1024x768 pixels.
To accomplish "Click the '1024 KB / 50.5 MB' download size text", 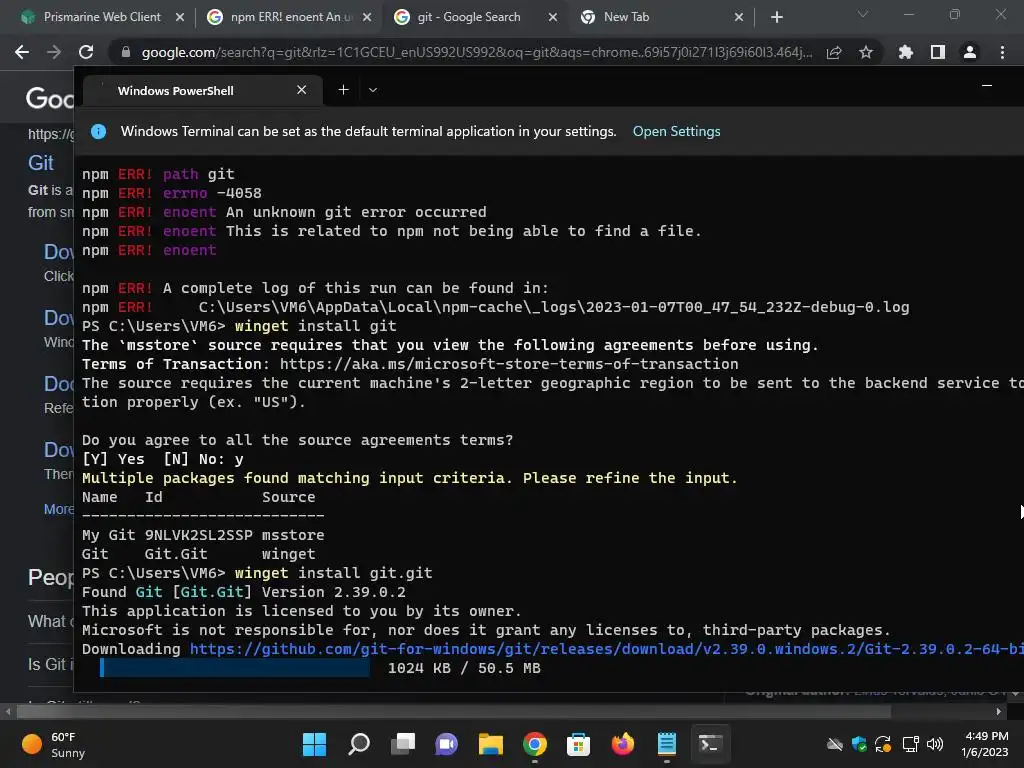I will [x=464, y=668].
